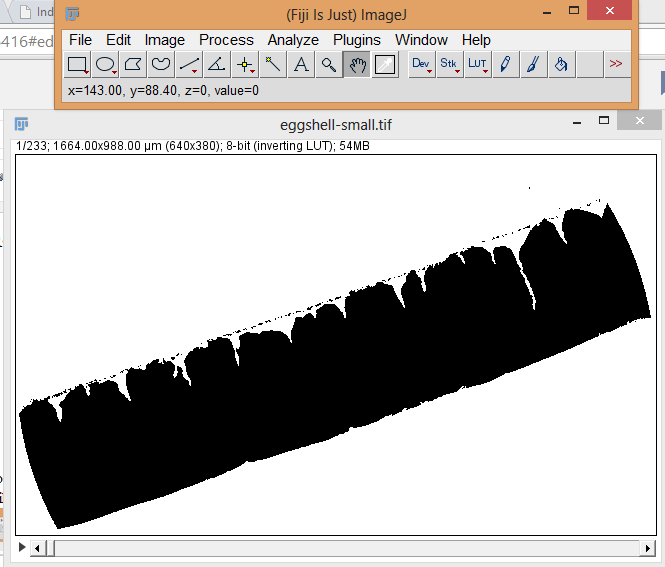This screenshot has width=665, height=567.
Task: Click the stack slice slider thumb
Action: pyautogui.click(x=50, y=548)
